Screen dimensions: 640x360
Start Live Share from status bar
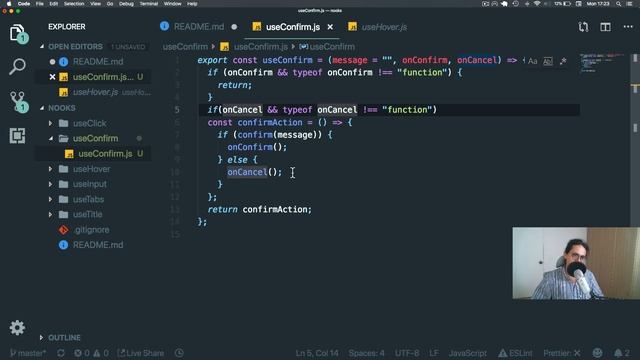141,353
